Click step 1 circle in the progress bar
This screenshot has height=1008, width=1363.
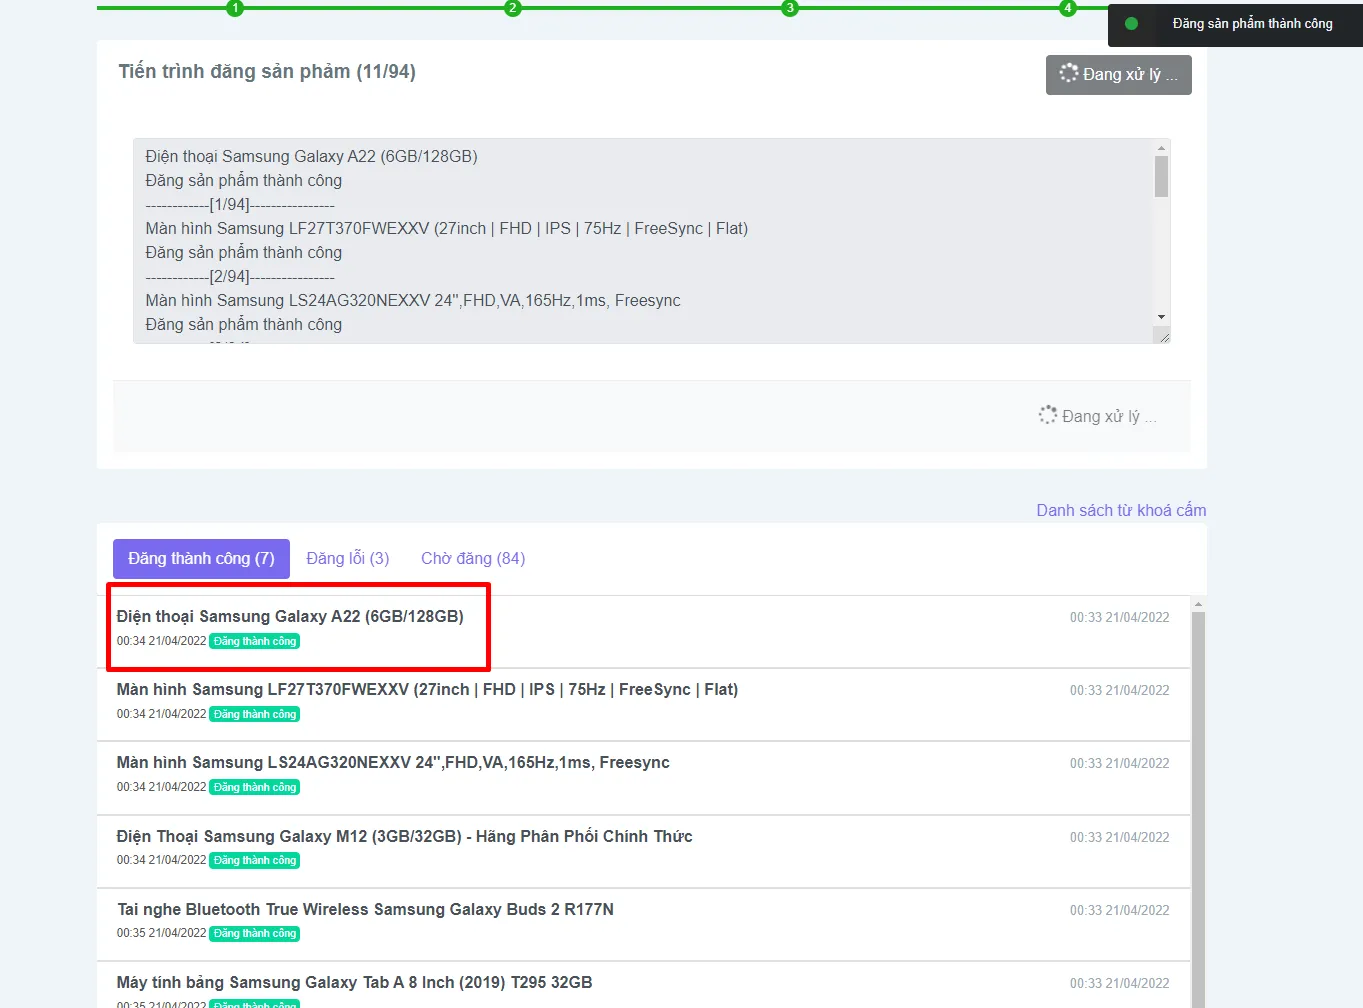[235, 8]
